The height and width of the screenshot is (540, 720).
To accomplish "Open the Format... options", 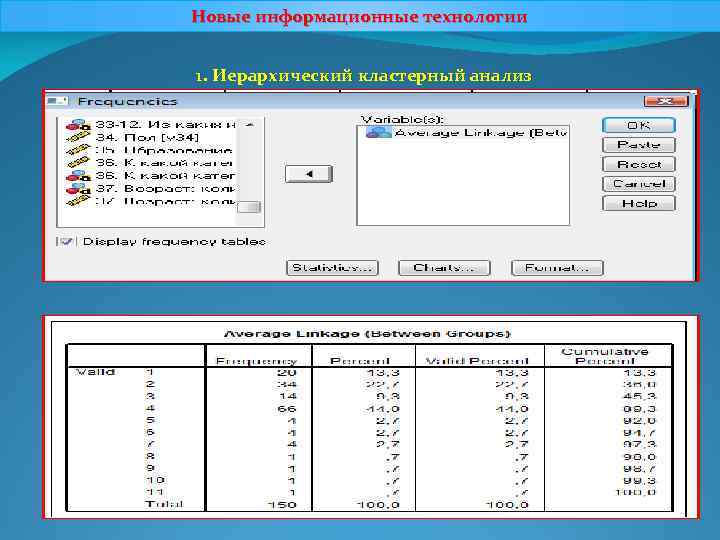I will (x=557, y=268).
